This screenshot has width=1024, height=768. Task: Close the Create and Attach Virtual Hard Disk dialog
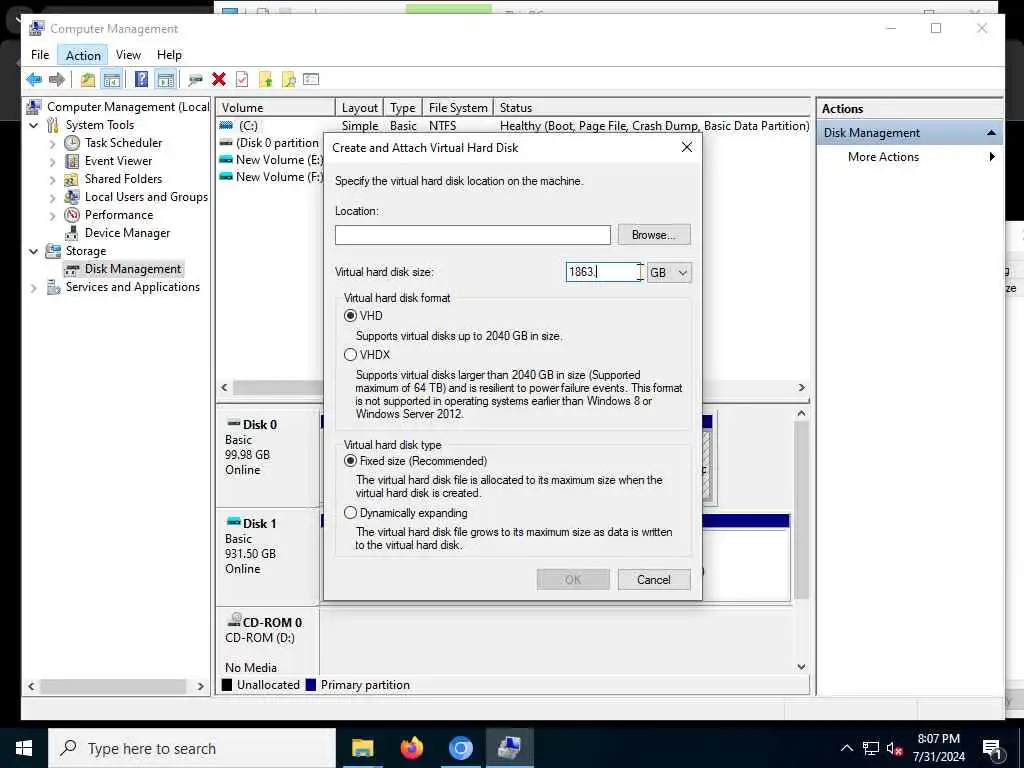(x=686, y=148)
